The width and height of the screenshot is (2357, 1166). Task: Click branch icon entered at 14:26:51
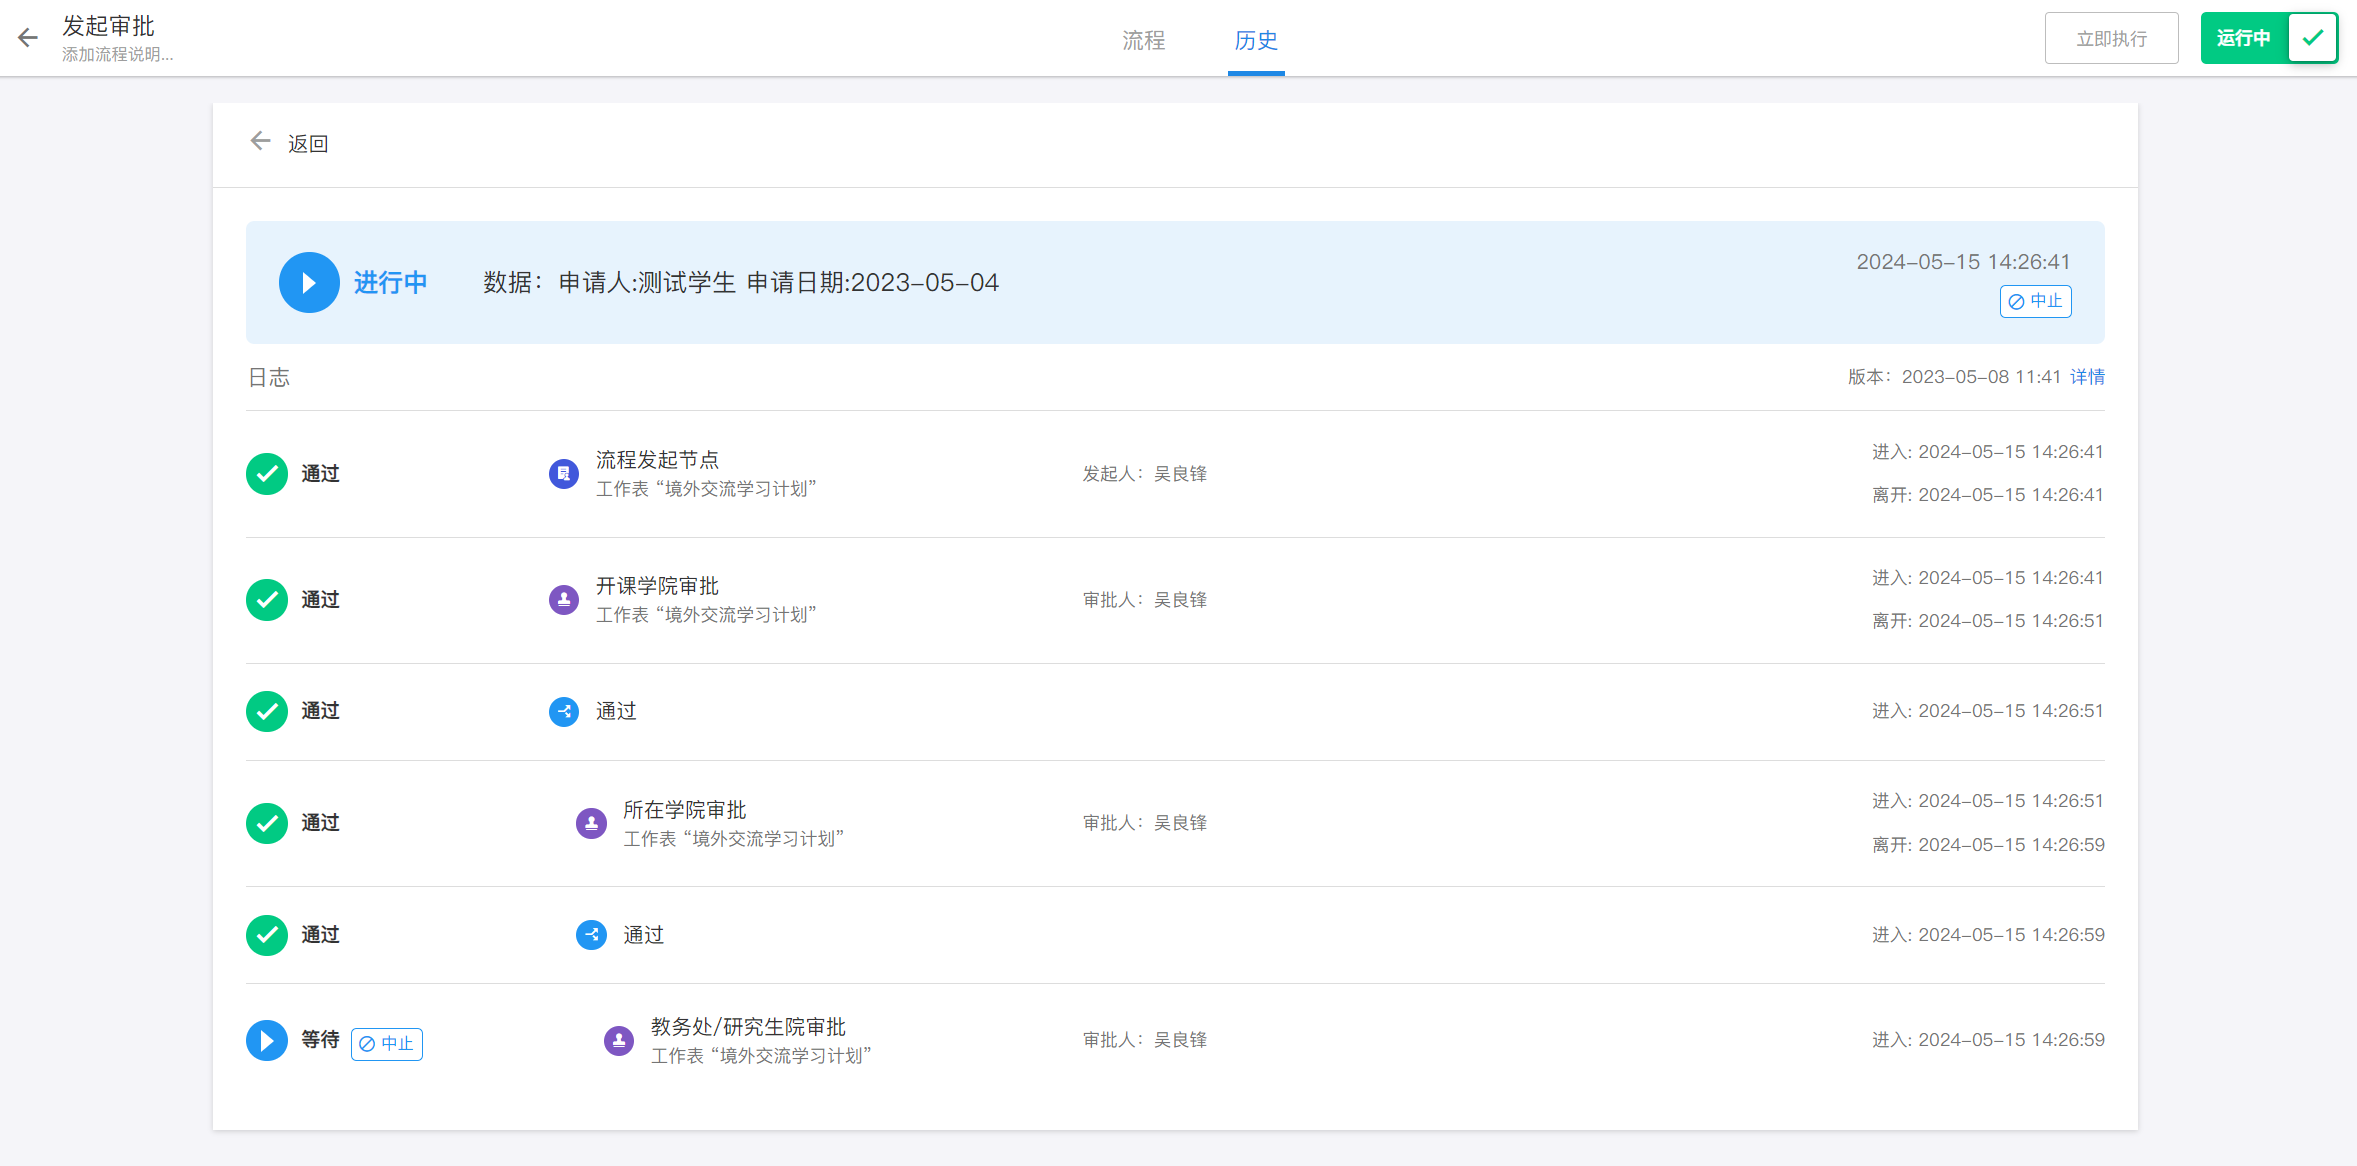(x=564, y=711)
